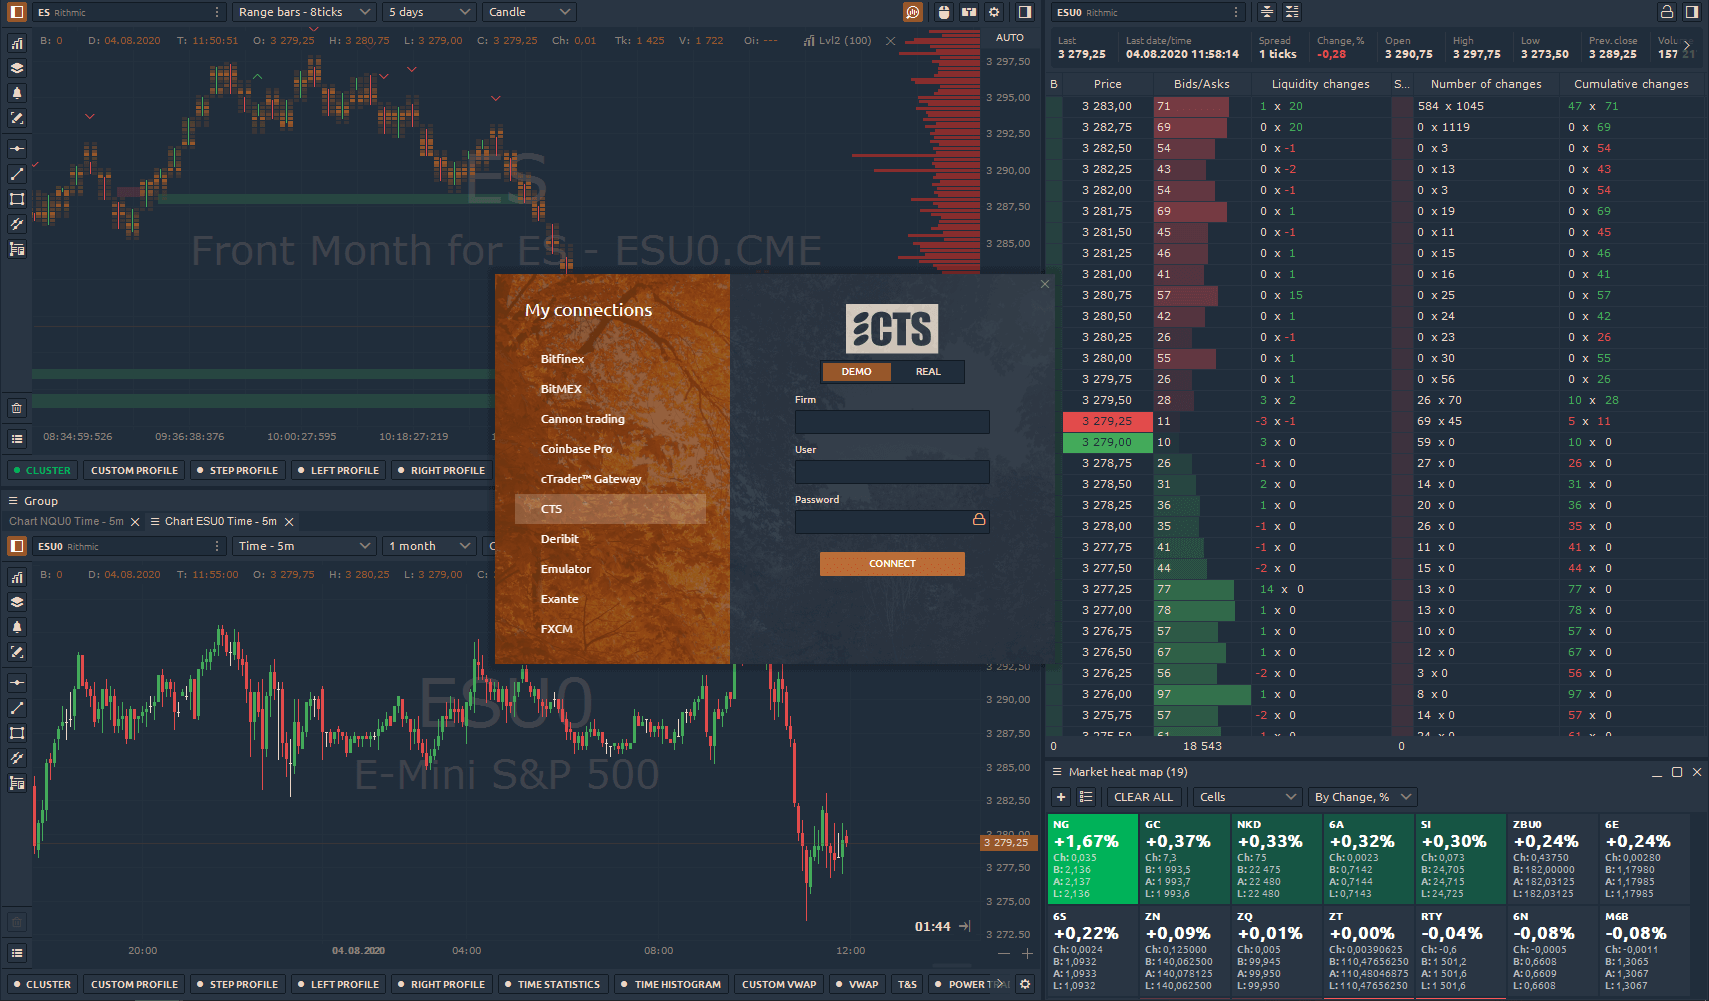
Task: Expand more quote columns arrow in DOM header
Action: [1687, 46]
